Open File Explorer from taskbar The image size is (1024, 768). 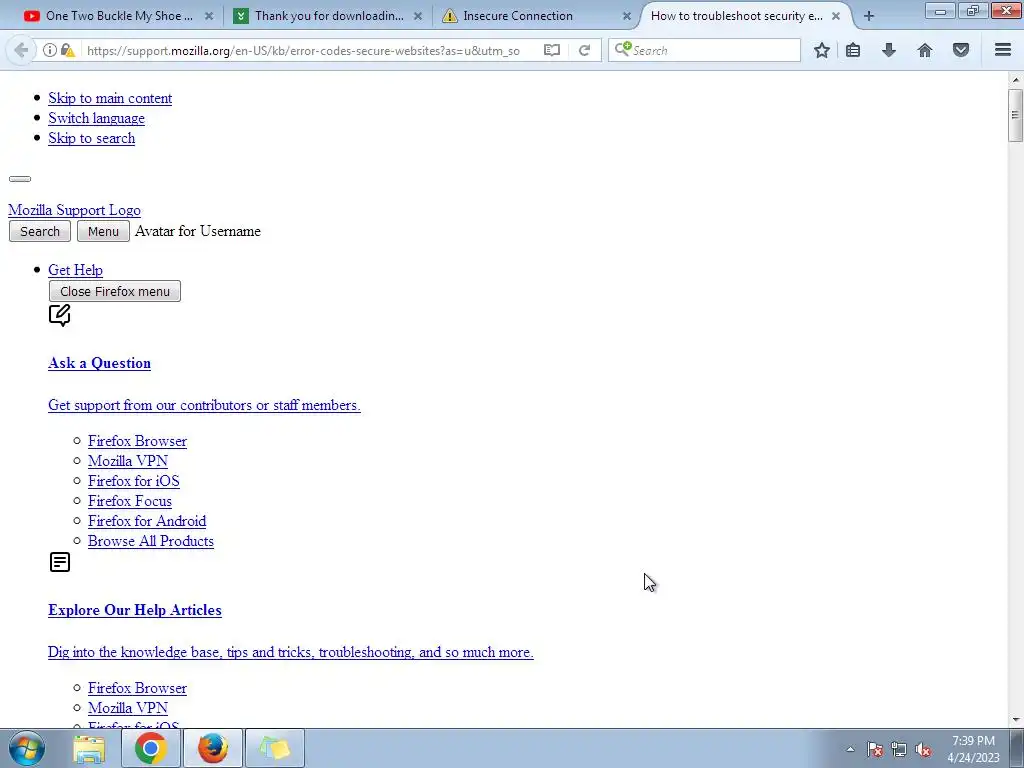[89, 749]
